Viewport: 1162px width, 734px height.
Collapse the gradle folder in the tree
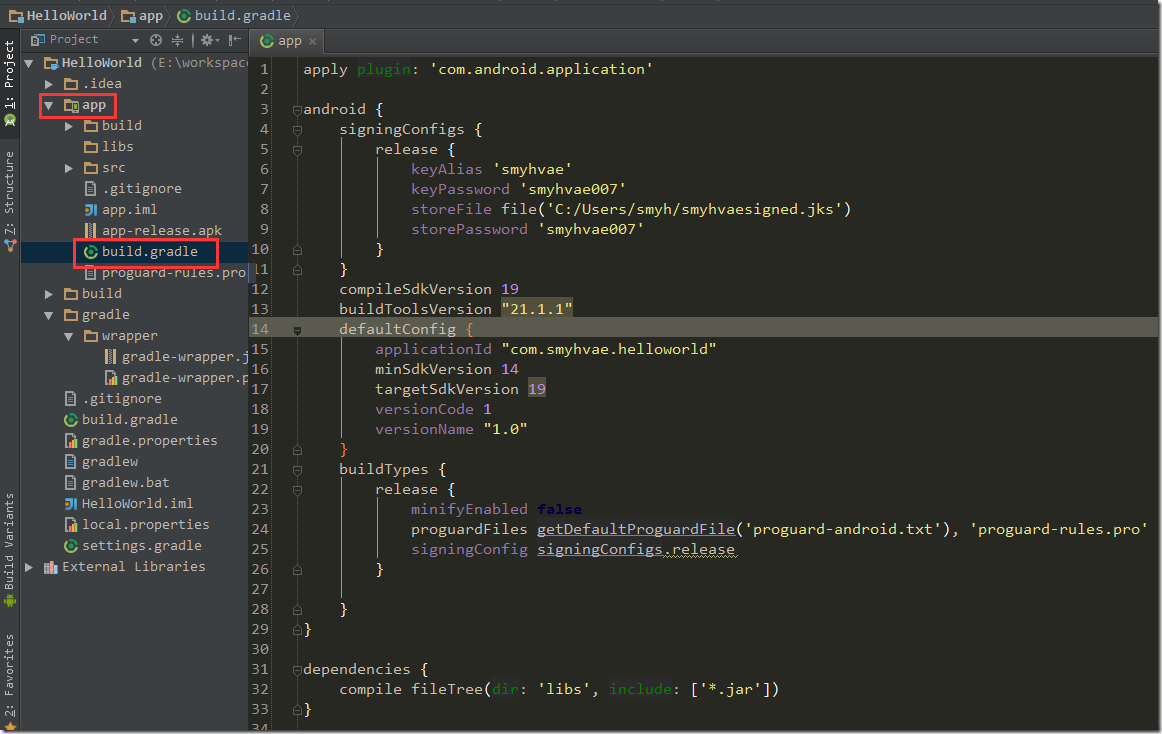click(49, 315)
